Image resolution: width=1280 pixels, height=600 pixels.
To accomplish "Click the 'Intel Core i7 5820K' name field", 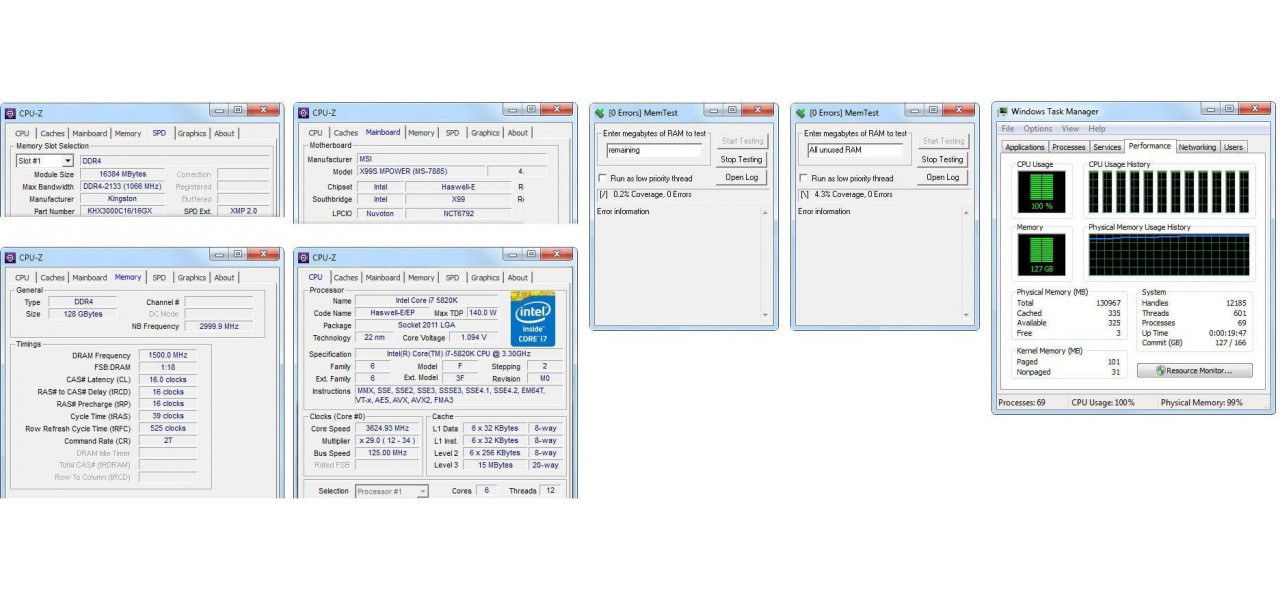I will [427, 301].
